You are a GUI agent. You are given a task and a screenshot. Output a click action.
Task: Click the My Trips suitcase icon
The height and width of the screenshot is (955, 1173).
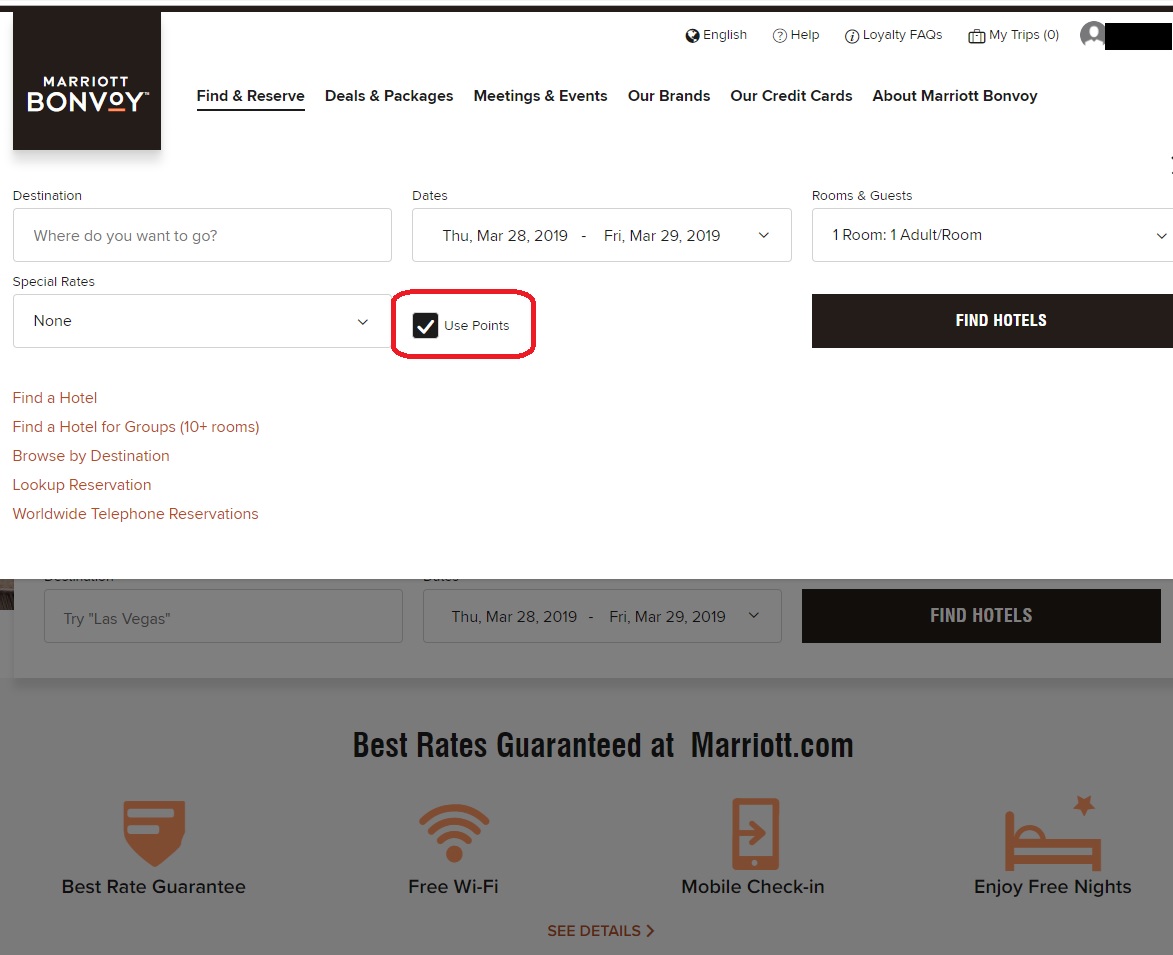[x=976, y=36]
